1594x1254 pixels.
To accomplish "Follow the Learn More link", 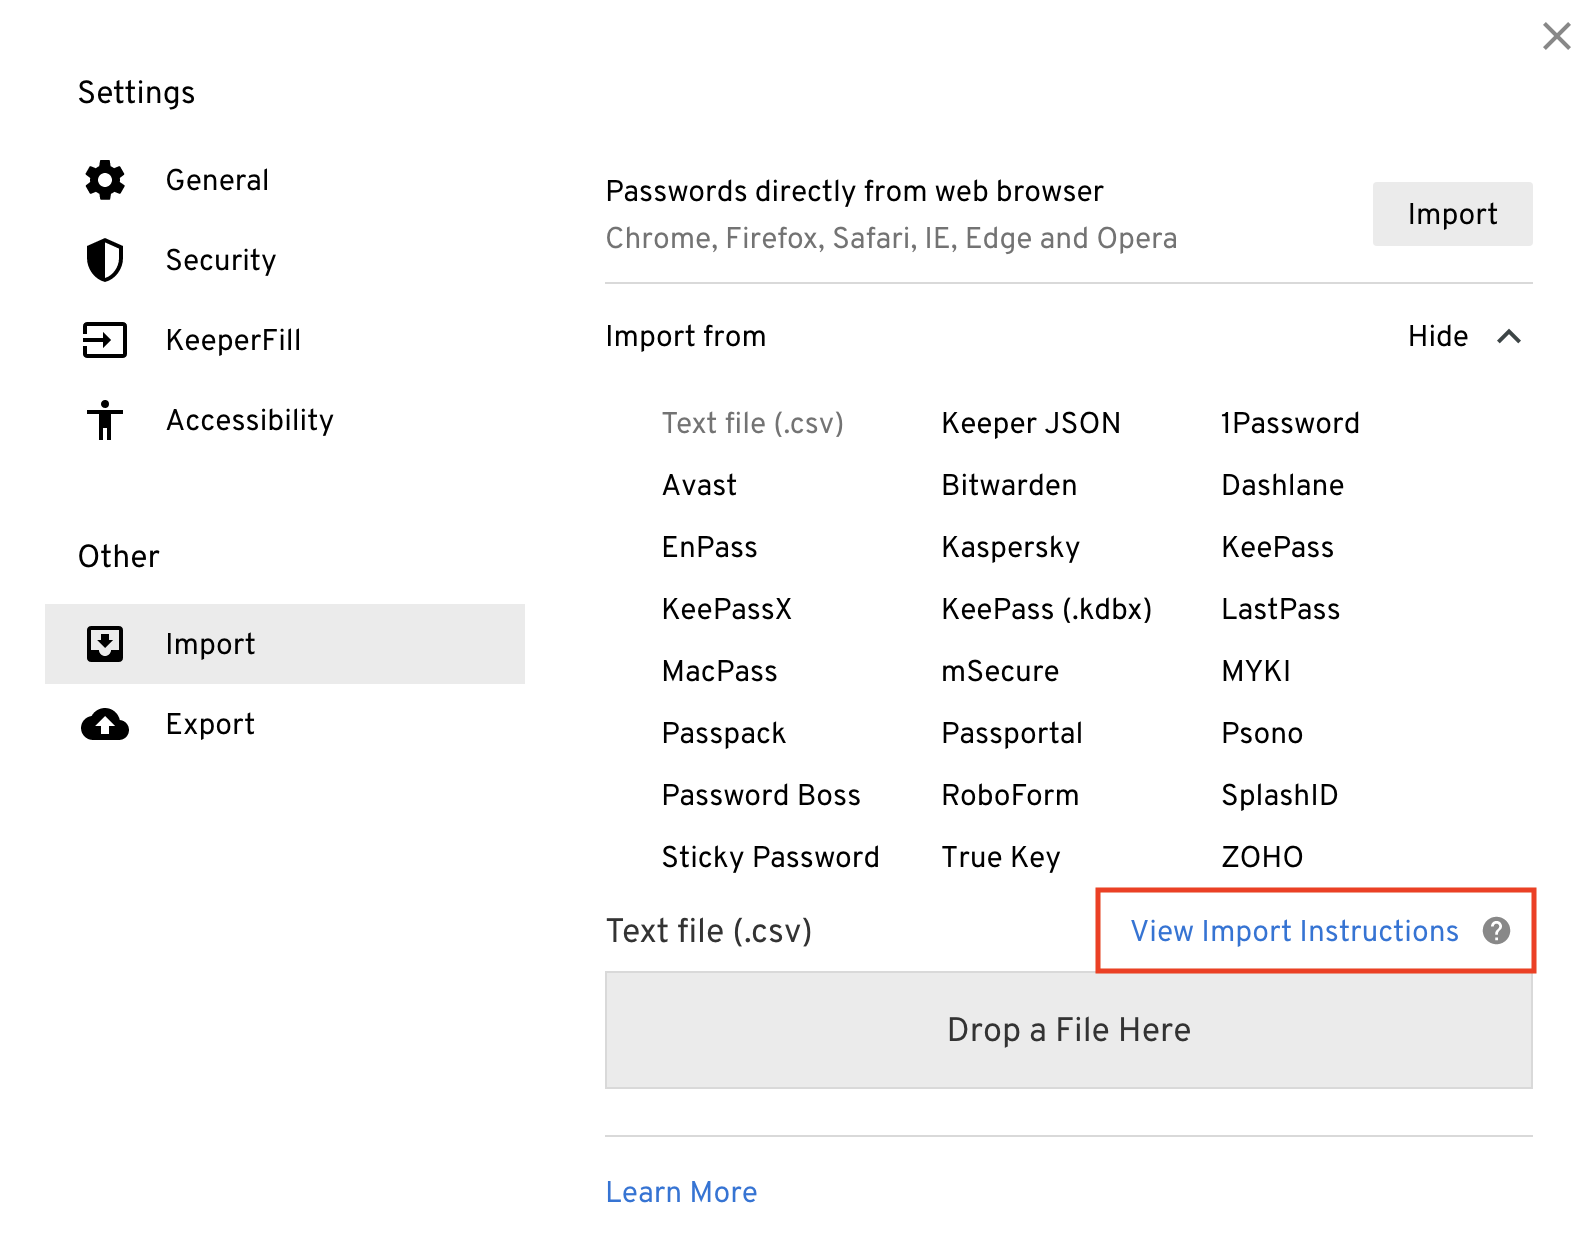I will point(681,1192).
